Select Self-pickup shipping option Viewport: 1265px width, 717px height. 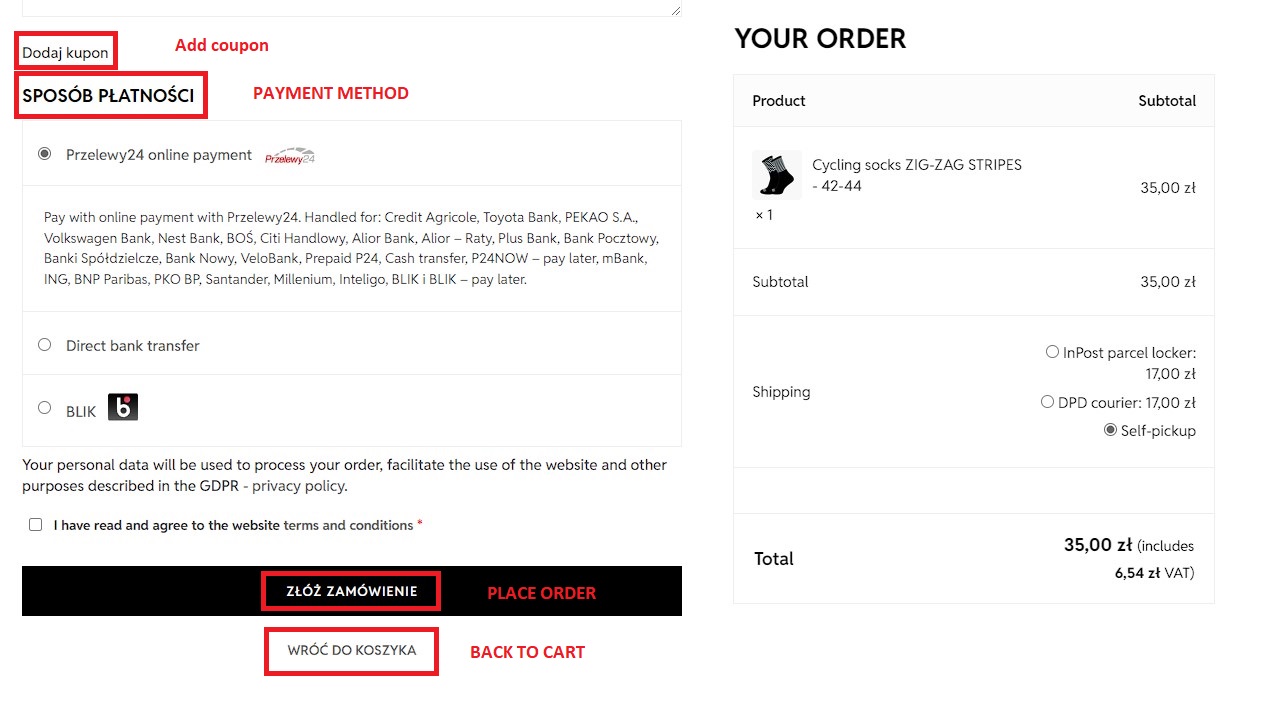point(1110,430)
